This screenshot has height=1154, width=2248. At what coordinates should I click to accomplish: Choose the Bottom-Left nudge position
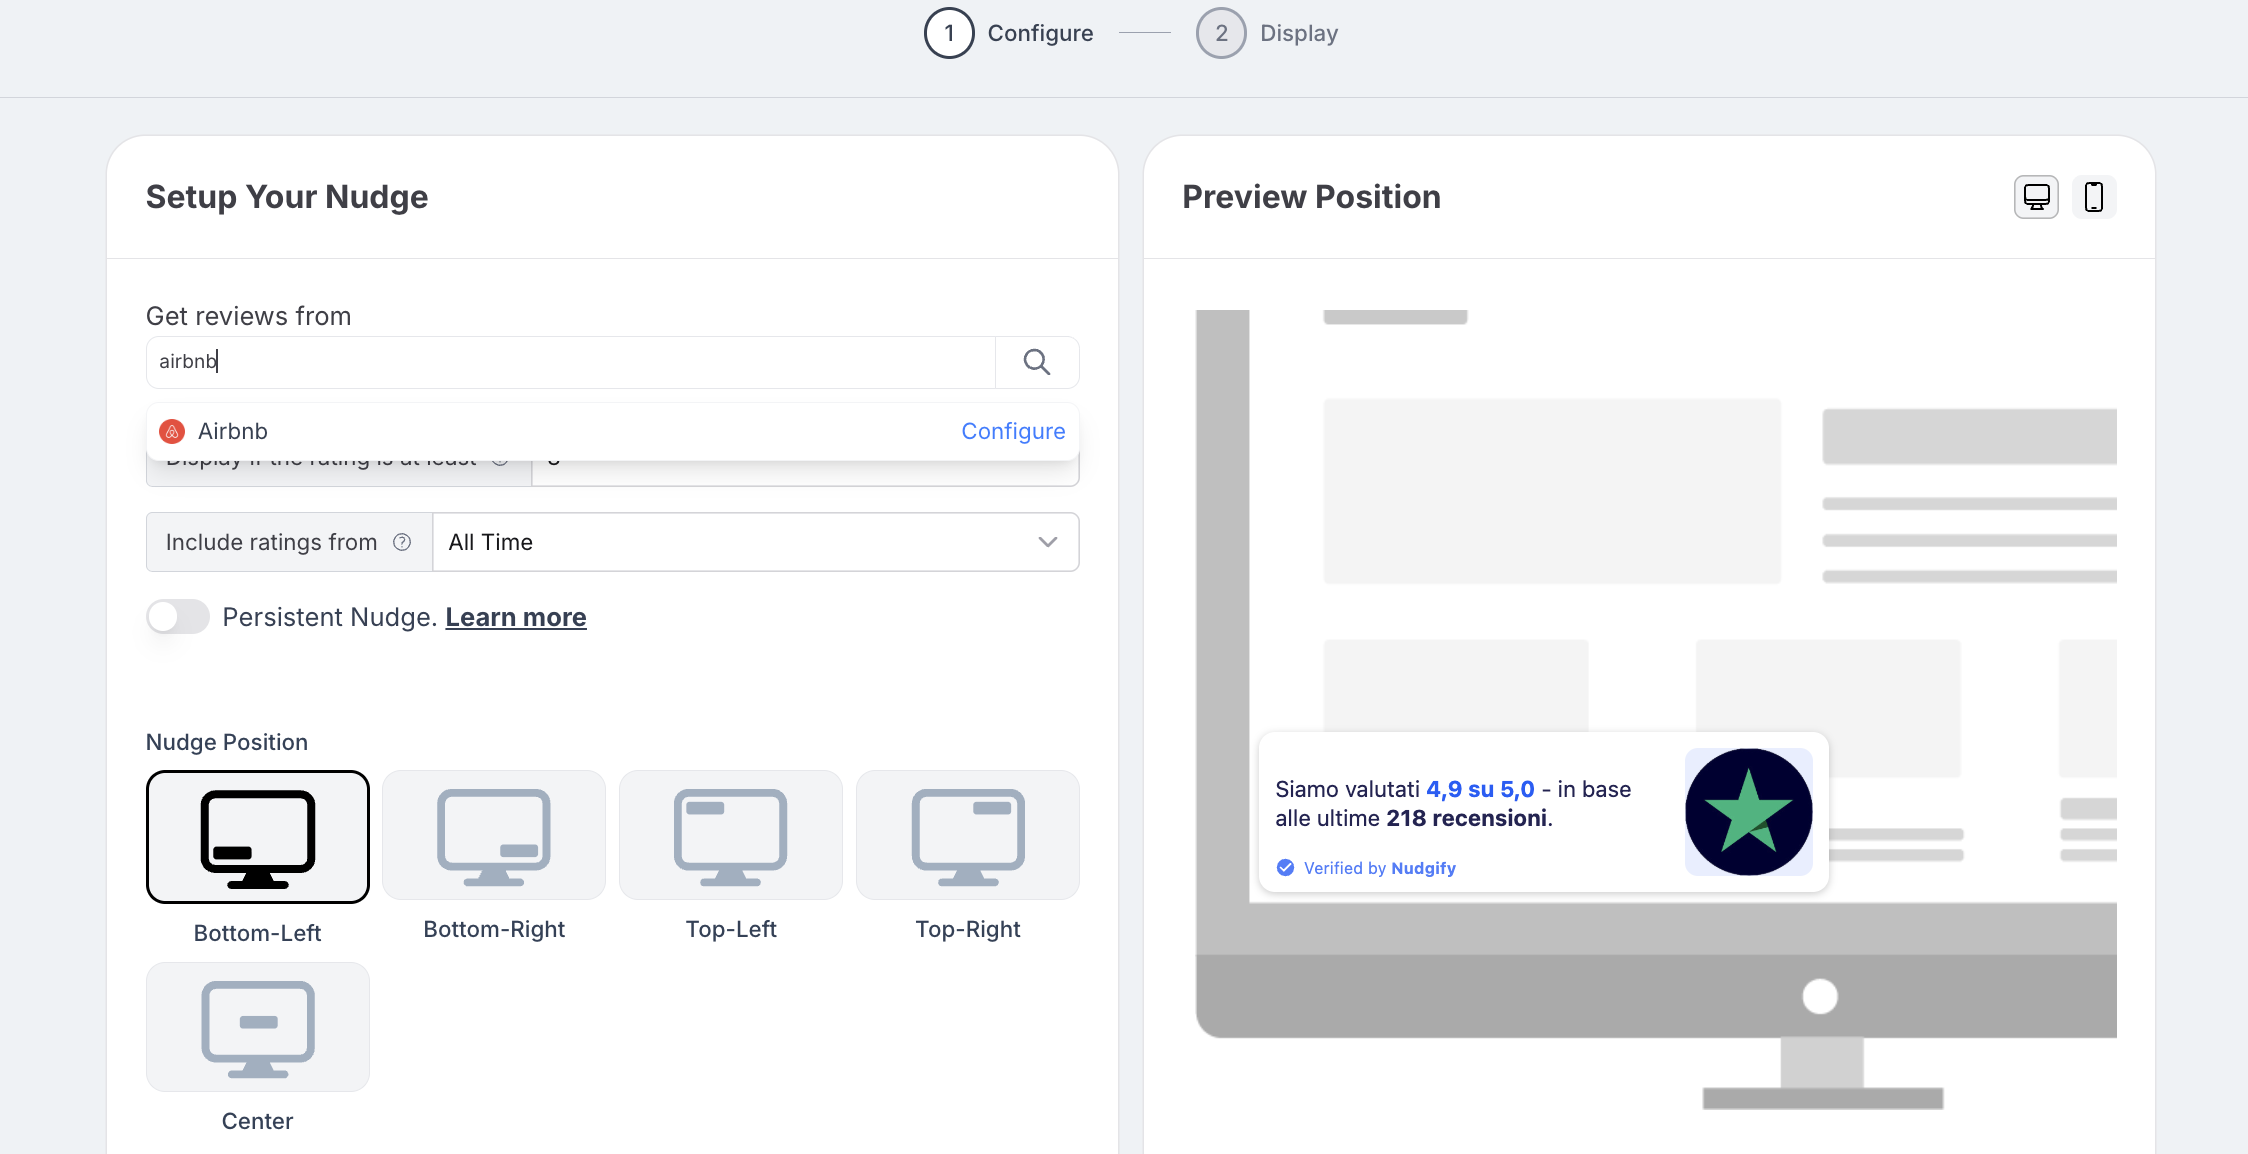tap(258, 837)
